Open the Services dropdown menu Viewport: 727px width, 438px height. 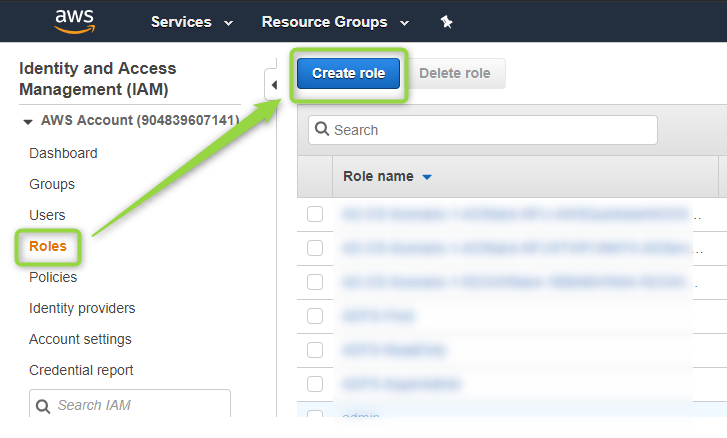[191, 22]
